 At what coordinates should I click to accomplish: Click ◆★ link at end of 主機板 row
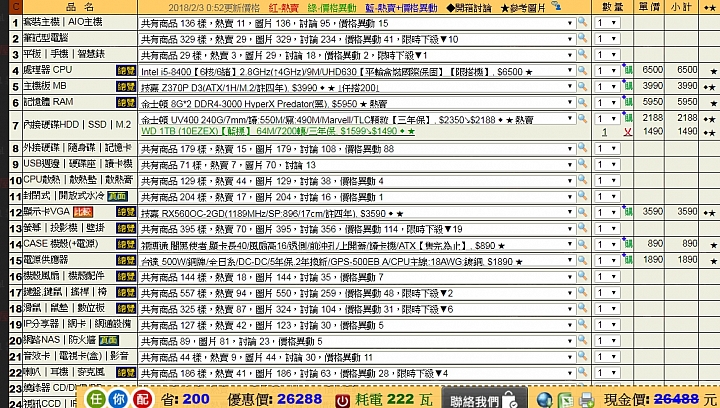coord(709,87)
